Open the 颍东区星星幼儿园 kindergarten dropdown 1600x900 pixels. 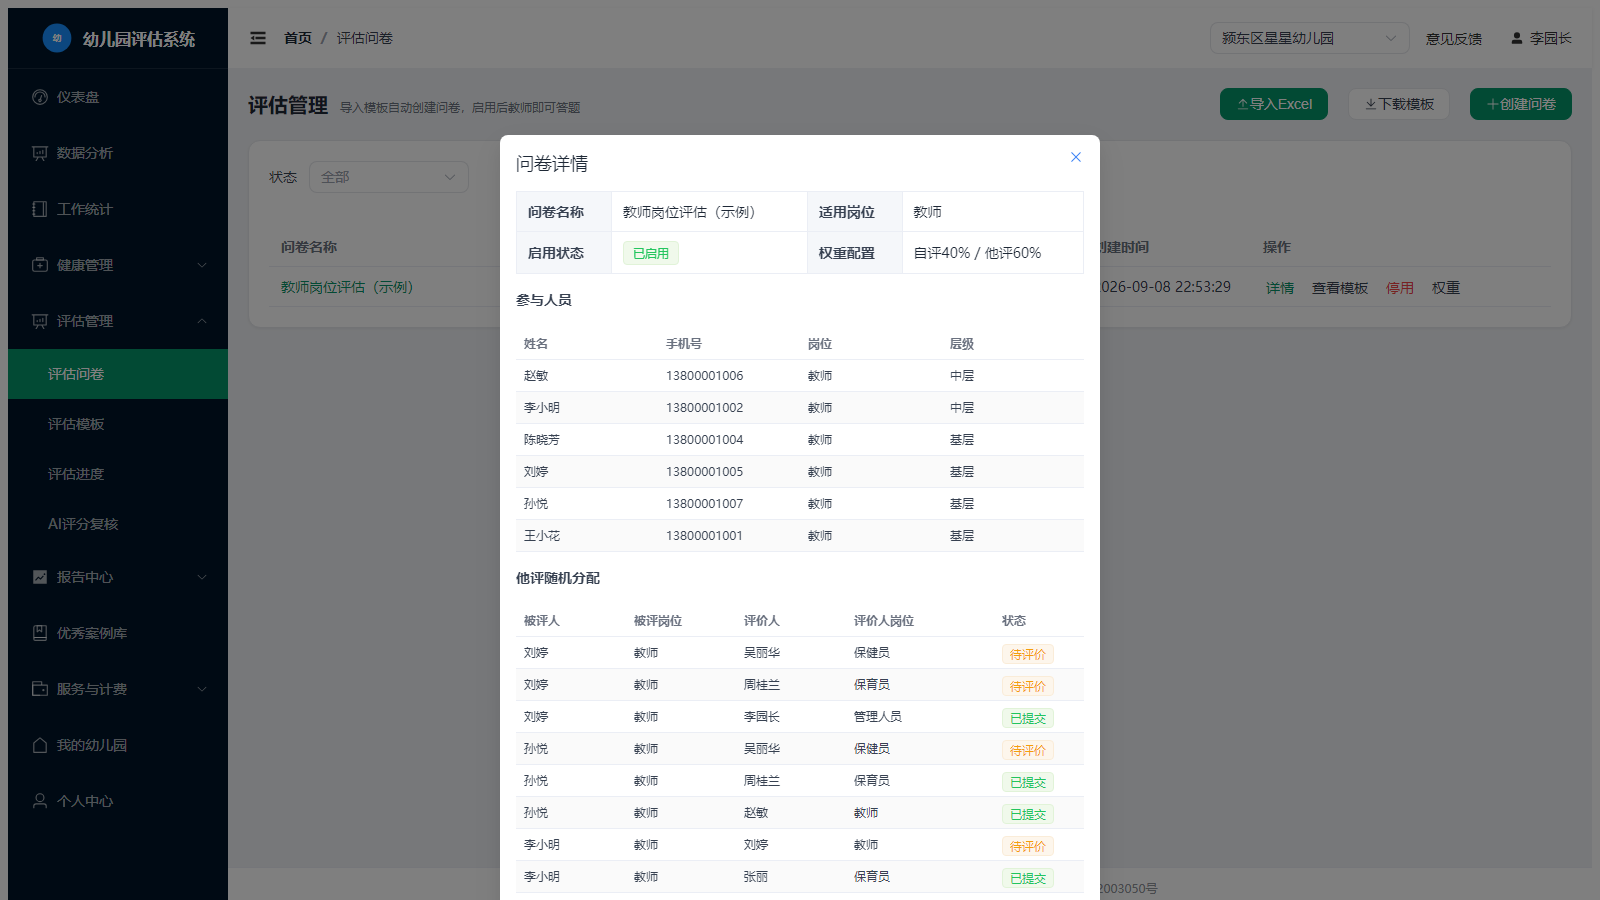[1309, 38]
